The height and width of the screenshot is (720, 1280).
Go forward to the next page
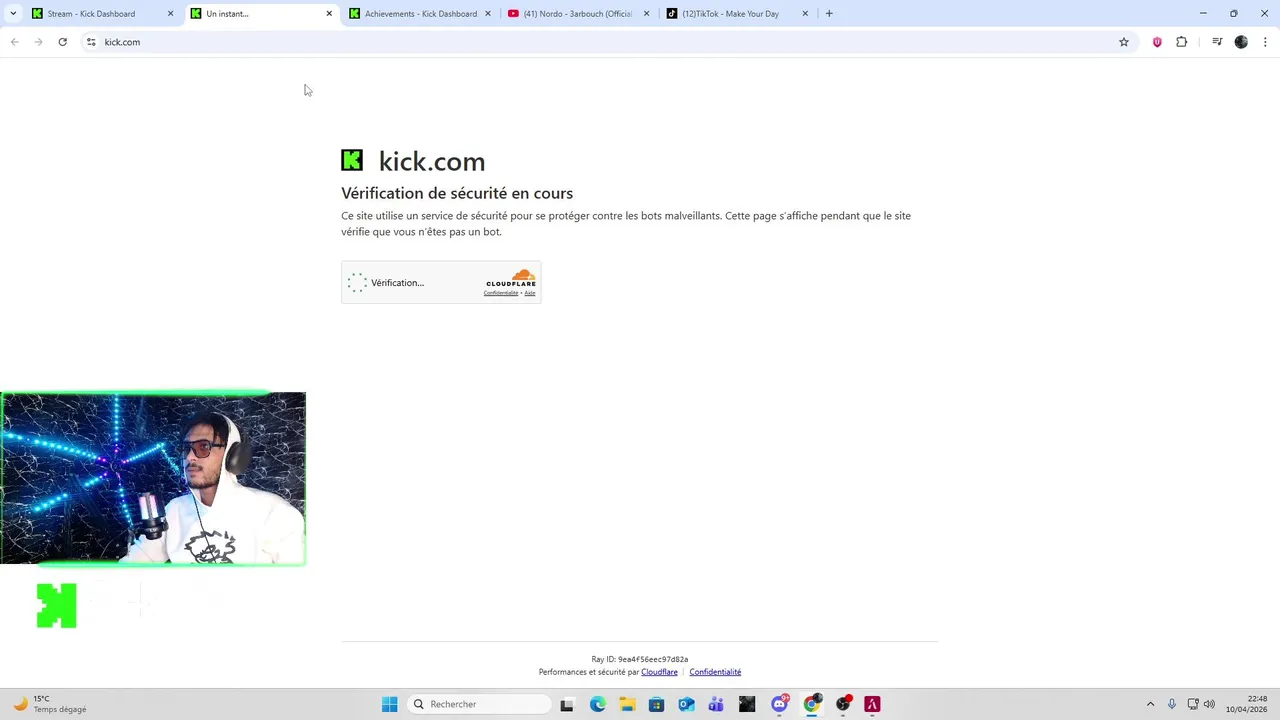39,42
